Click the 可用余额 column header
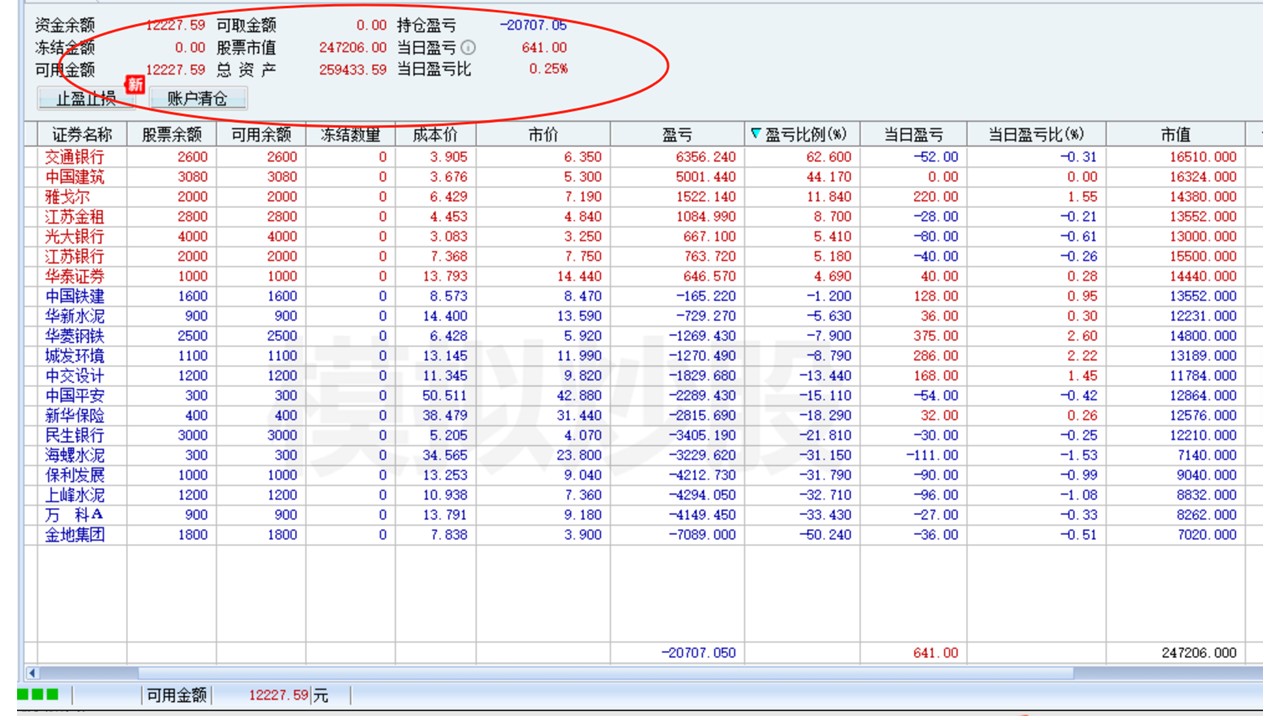The image size is (1280, 720). click(x=261, y=135)
